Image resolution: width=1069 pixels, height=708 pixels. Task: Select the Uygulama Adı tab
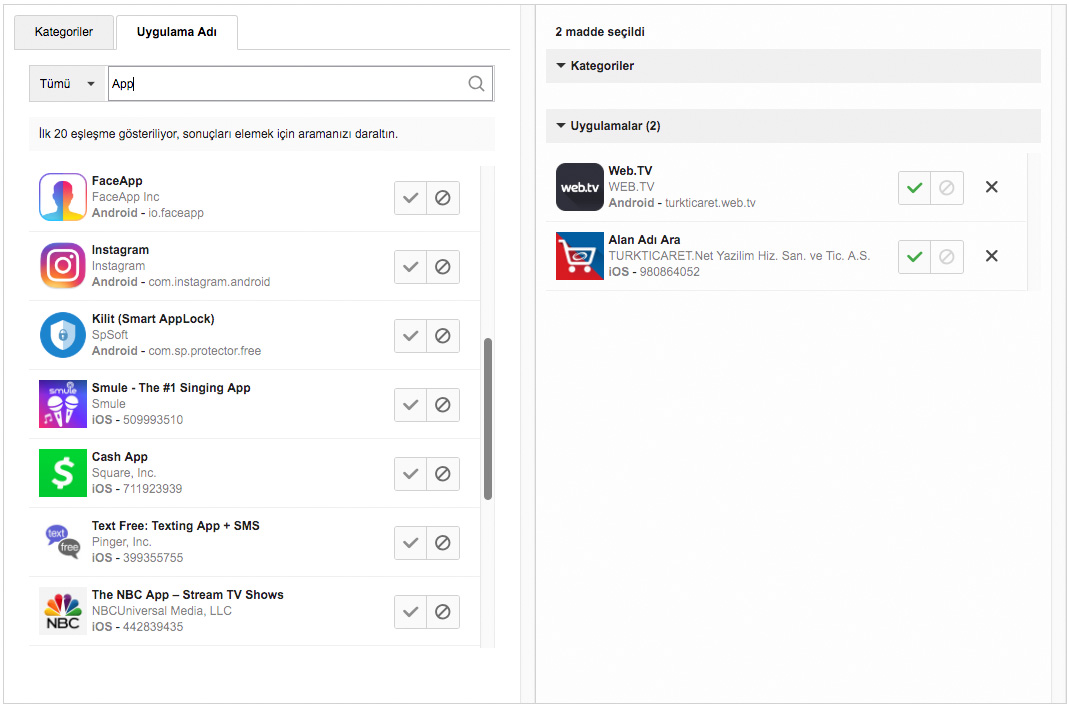177,32
